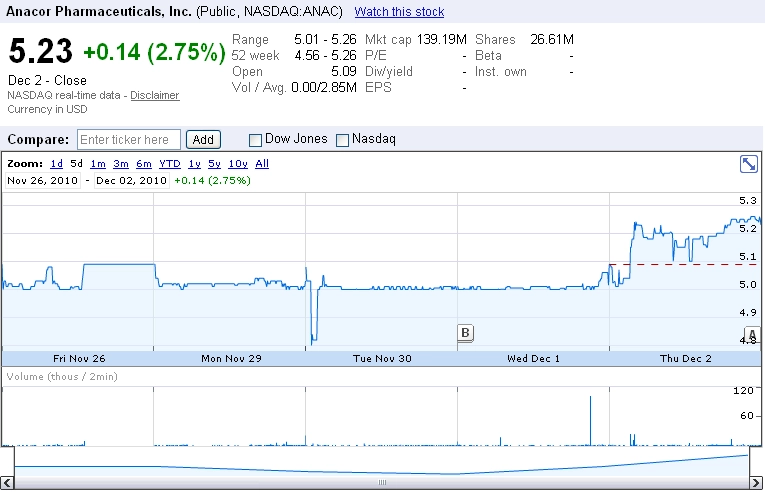This screenshot has width=765, height=492.
Task: Click the Nov 26, 2010 start date field
Action: tap(43, 181)
